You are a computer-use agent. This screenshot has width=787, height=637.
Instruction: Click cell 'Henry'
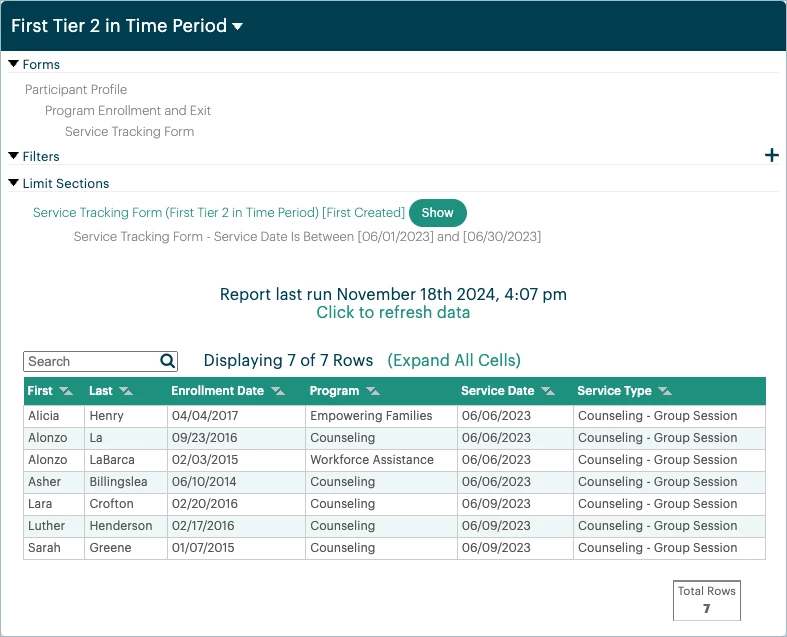pyautogui.click(x=125, y=416)
